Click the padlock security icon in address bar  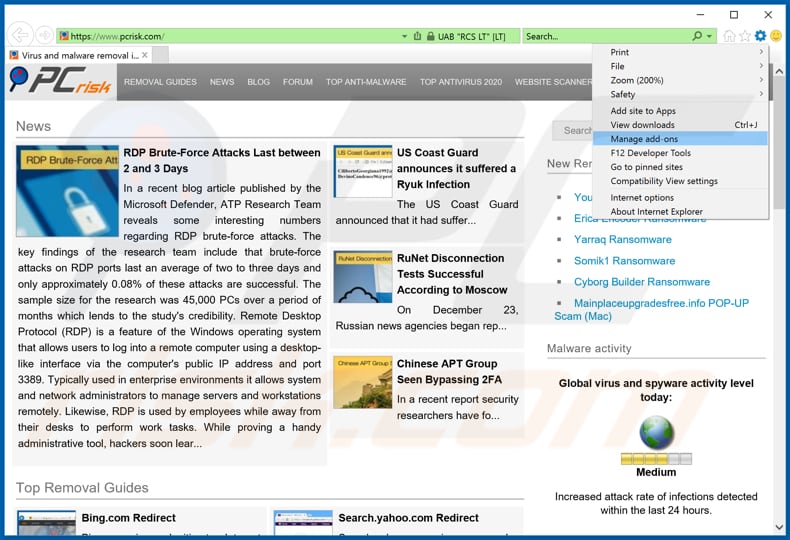tap(431, 36)
